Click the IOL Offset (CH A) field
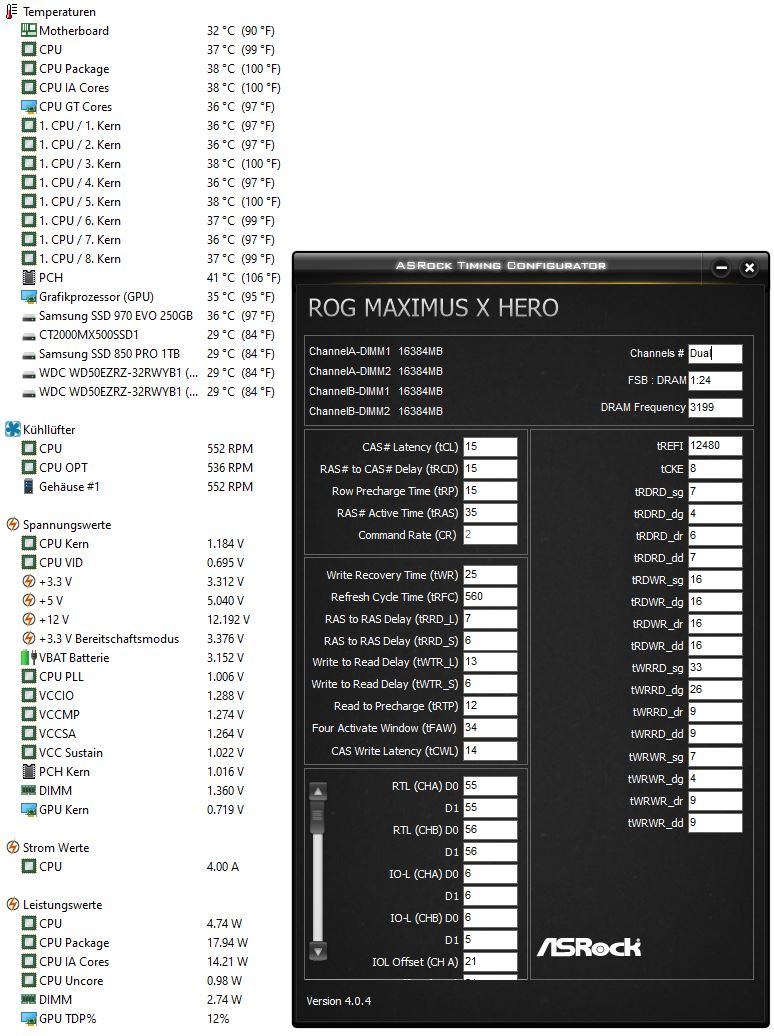 490,961
